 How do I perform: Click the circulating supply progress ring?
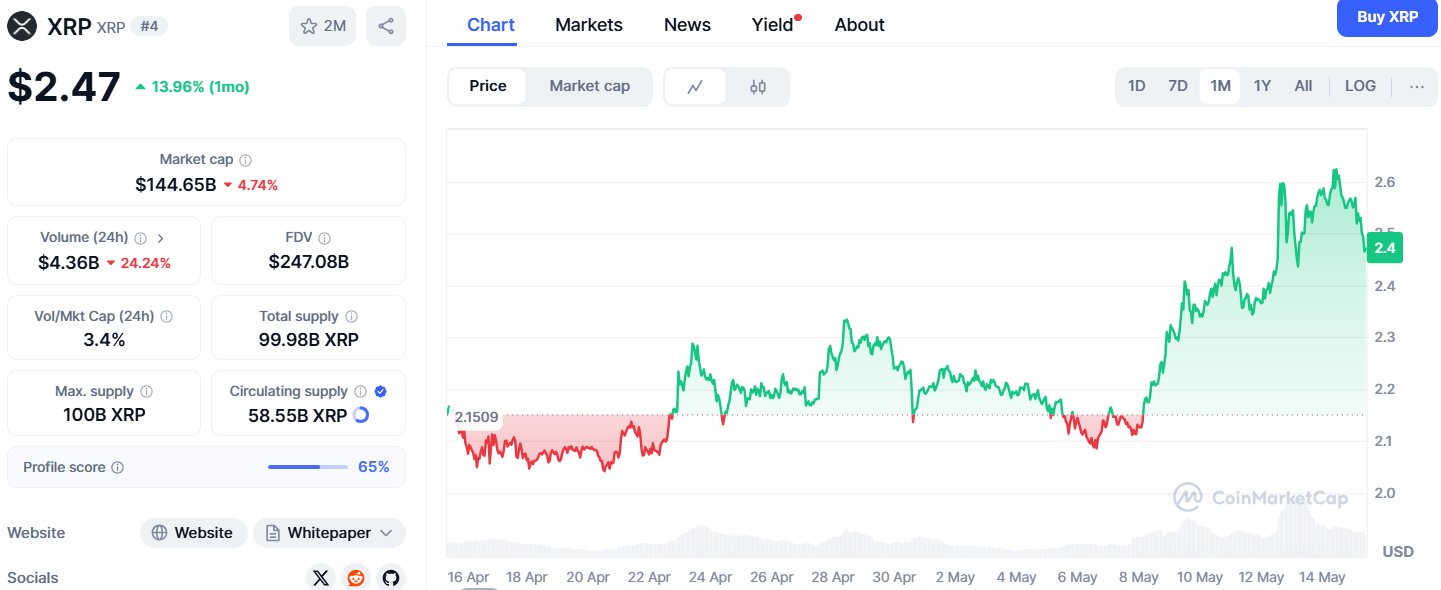(x=362, y=415)
